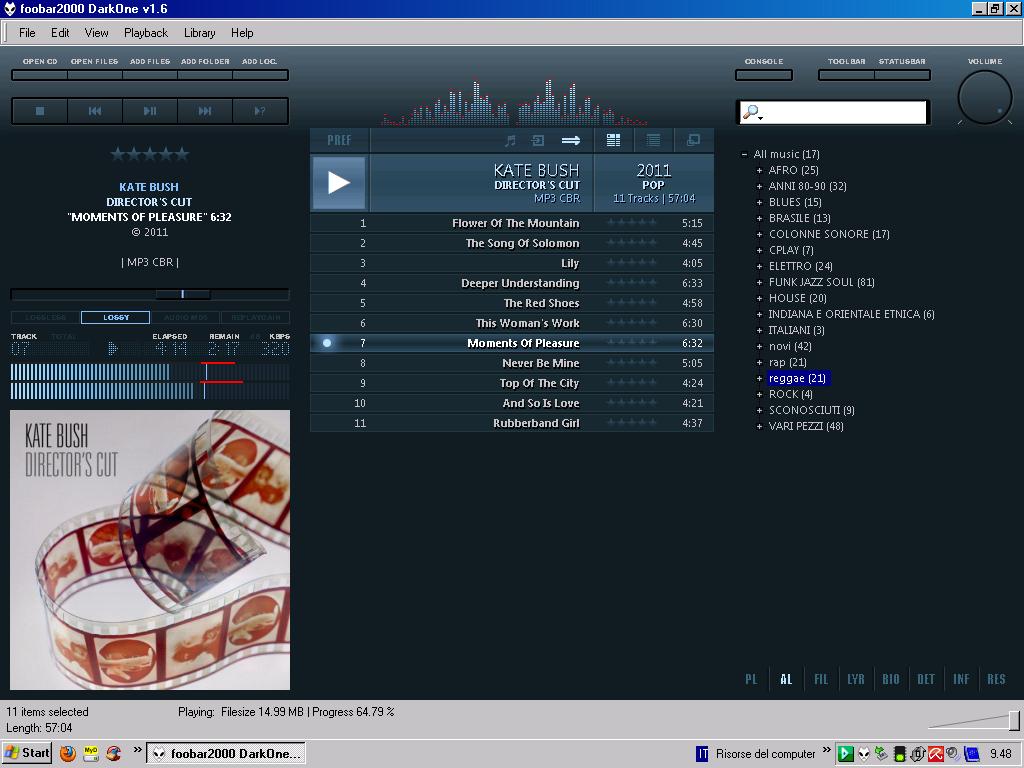Set rating stars for the Lily track
This screenshot has width=1024, height=768.
632,263
